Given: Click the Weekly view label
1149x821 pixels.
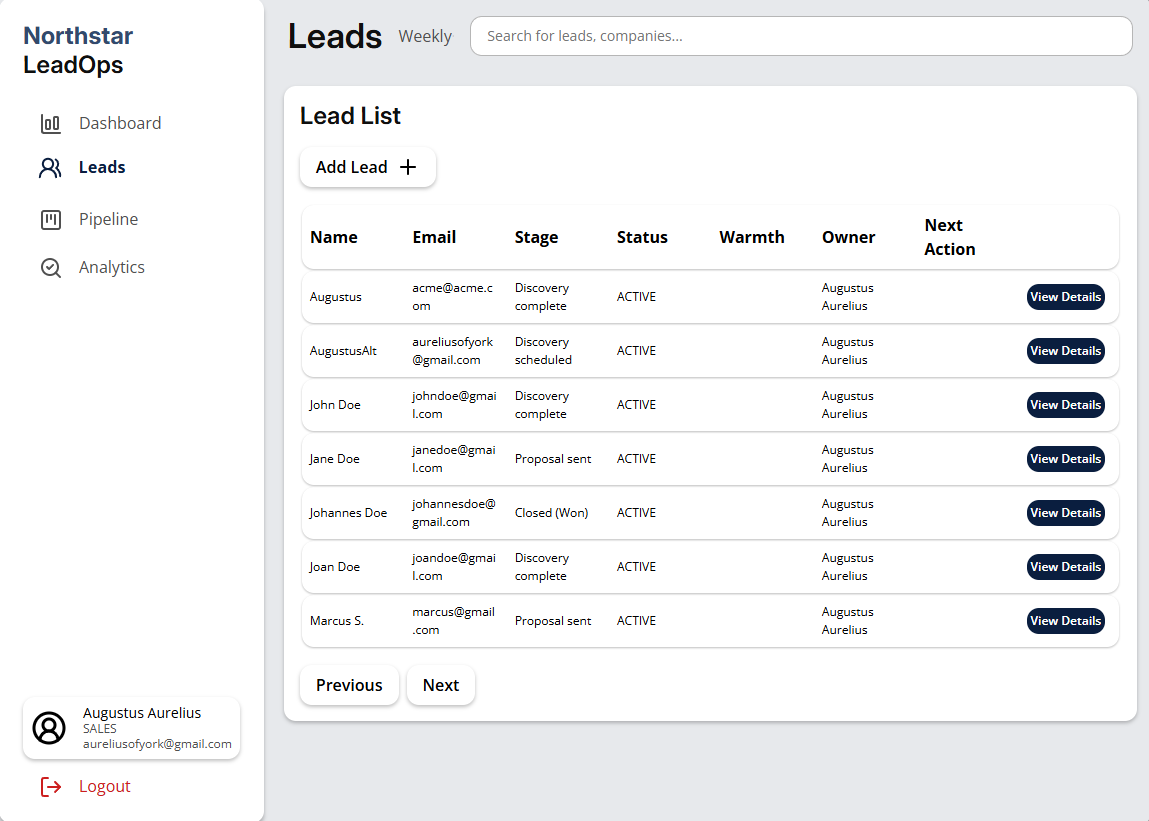Looking at the screenshot, I should [425, 36].
